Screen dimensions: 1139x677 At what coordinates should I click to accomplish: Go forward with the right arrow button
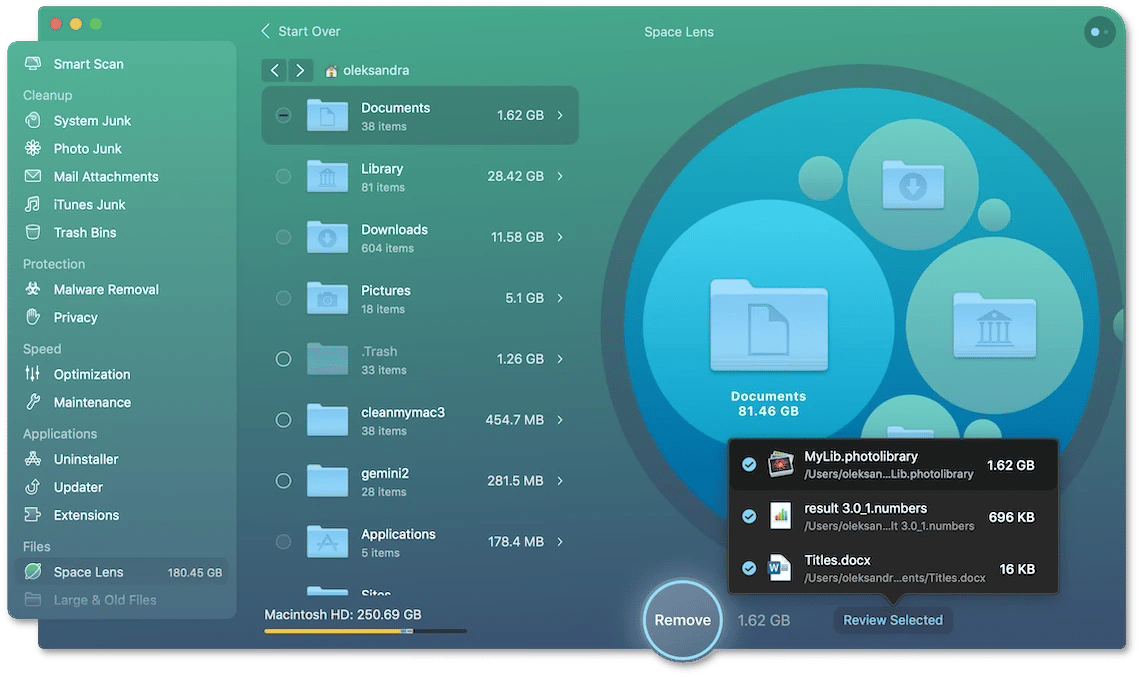click(300, 70)
